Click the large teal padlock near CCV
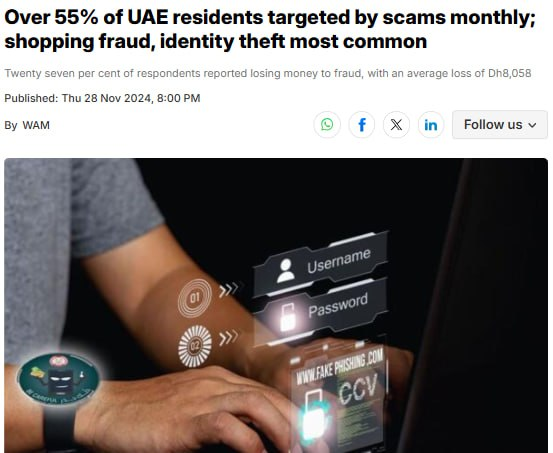This screenshot has width=553, height=453. coord(313,415)
